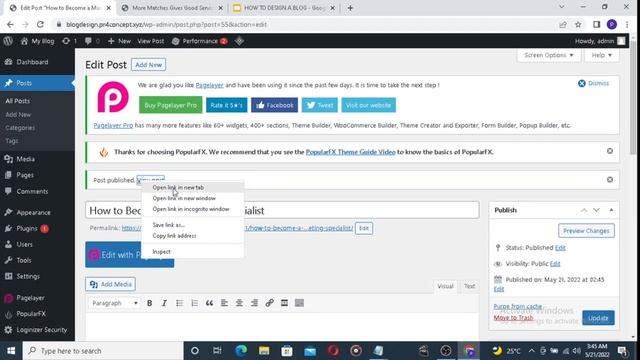640x360 pixels.
Task: Open the Performance menu in admin bar
Action: click(x=200, y=41)
